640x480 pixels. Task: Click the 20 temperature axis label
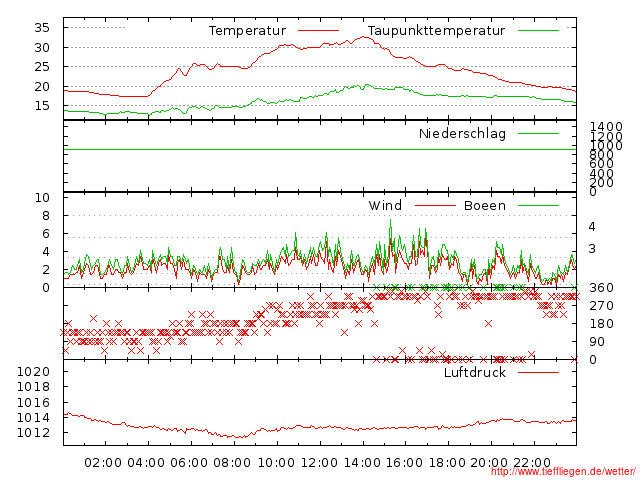42,87
